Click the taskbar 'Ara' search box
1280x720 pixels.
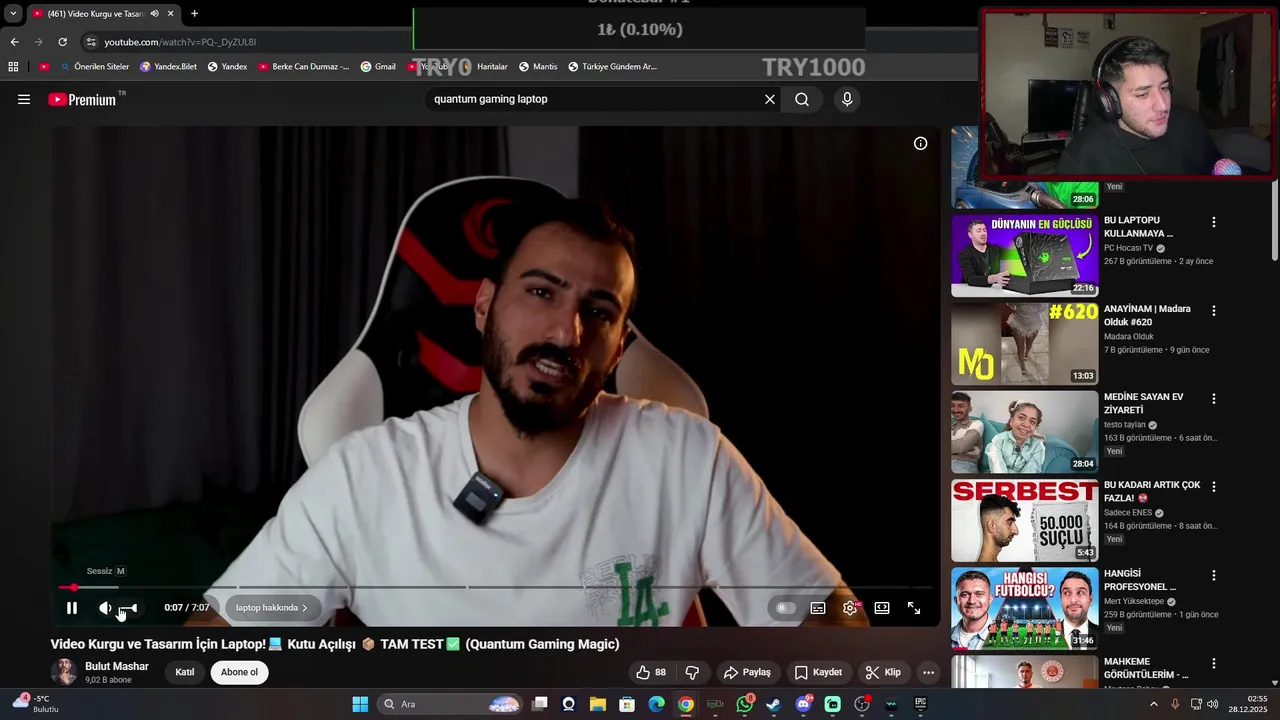pyautogui.click(x=450, y=704)
